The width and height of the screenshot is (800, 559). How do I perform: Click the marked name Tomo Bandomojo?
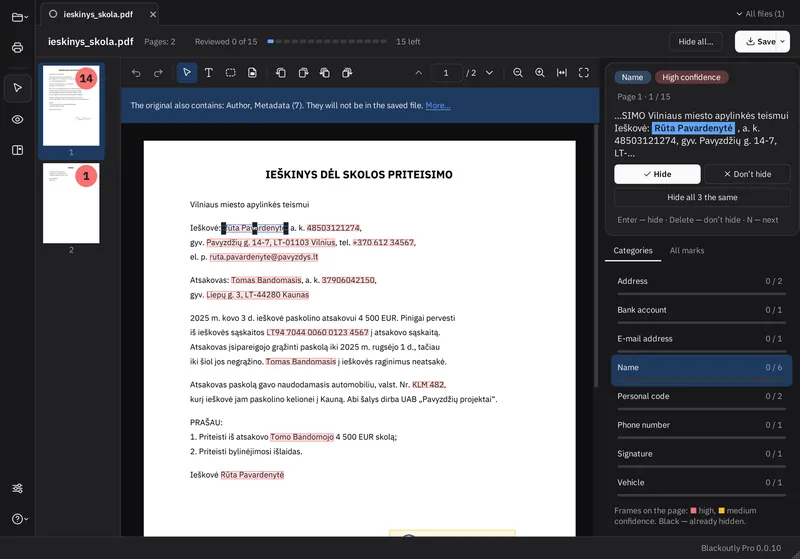pyautogui.click(x=302, y=437)
